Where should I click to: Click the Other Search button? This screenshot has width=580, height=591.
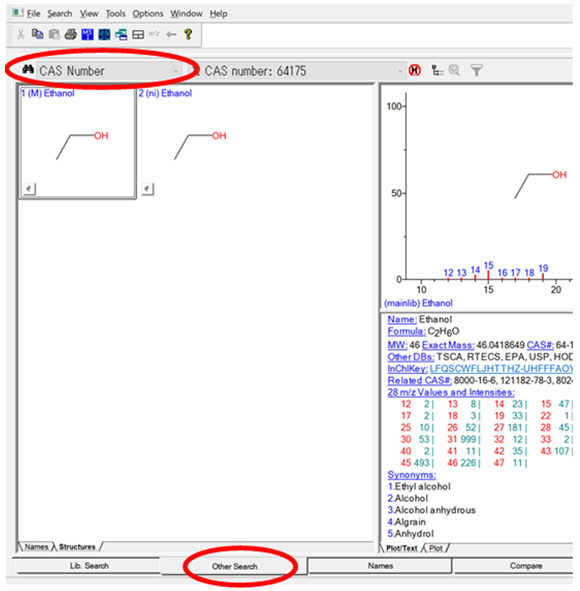(x=234, y=566)
